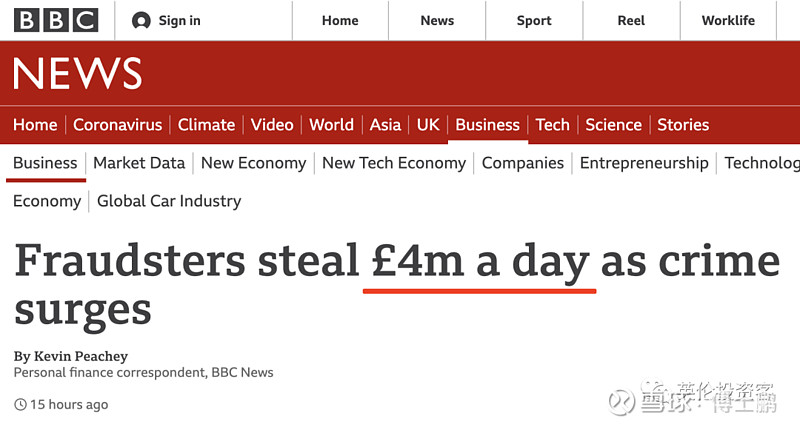Open Global Car Industry link

pyautogui.click(x=169, y=201)
